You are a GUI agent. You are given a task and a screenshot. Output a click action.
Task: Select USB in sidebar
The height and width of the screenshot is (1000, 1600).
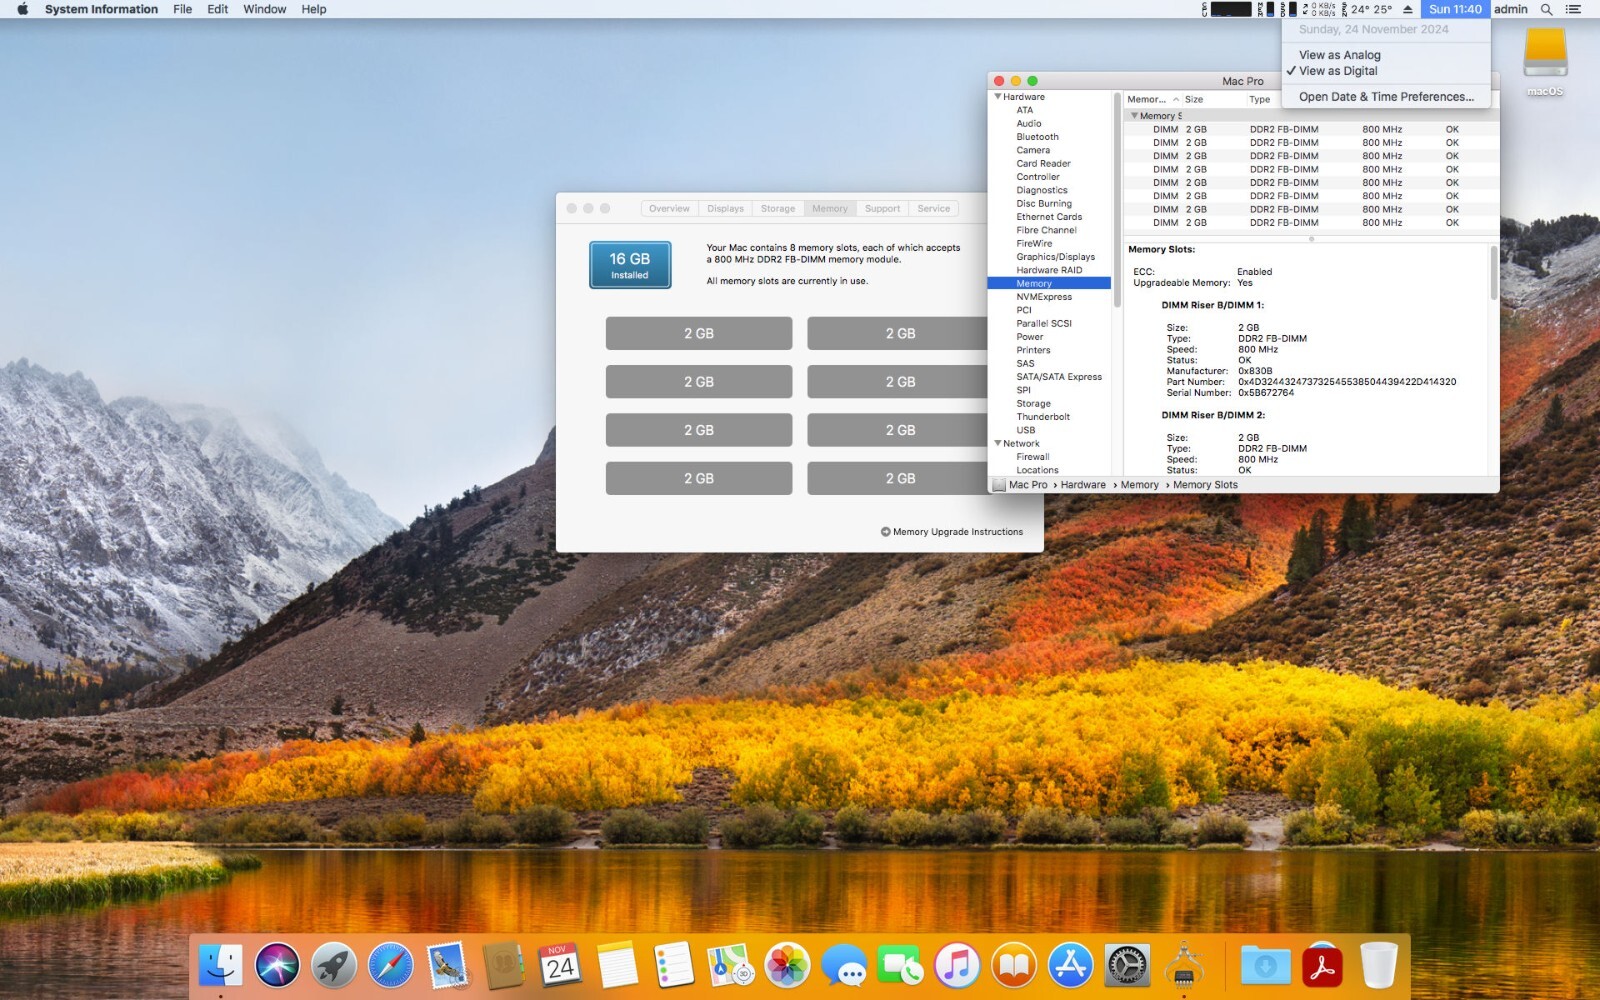click(1026, 430)
